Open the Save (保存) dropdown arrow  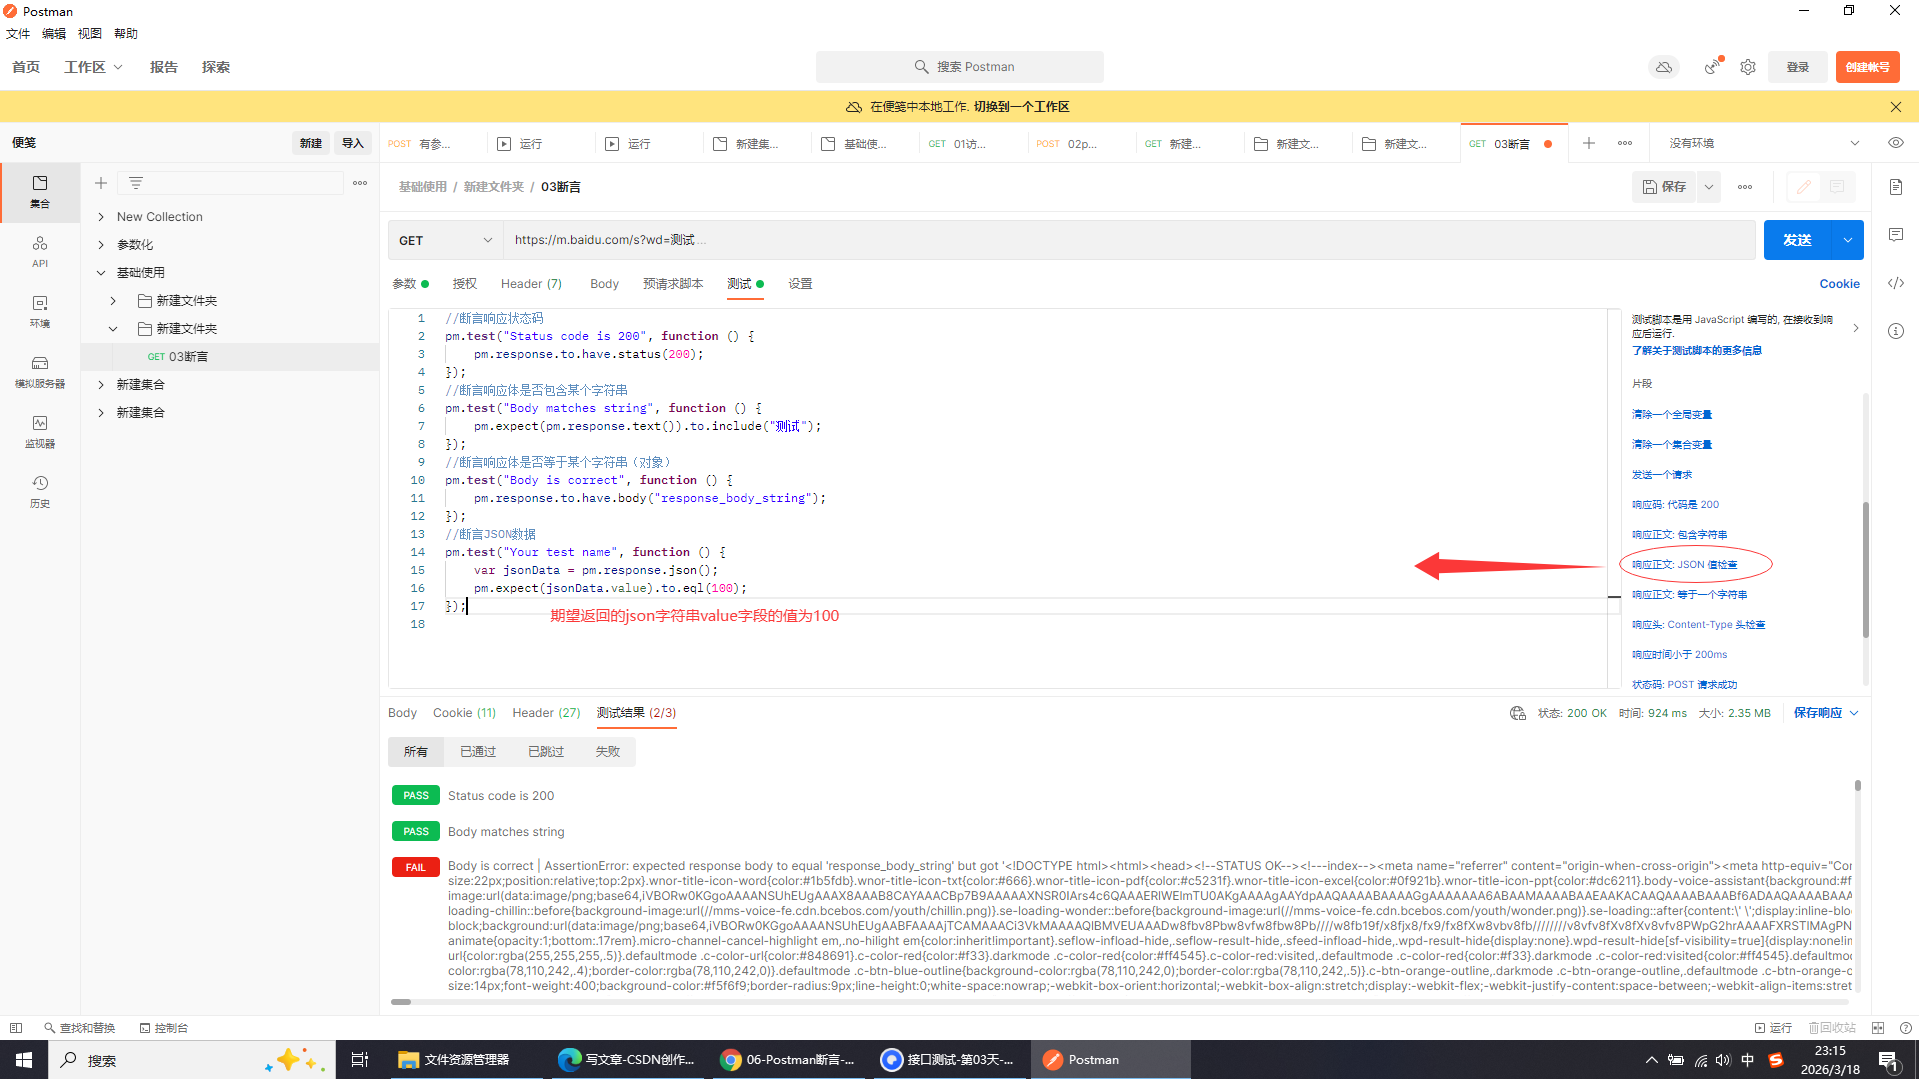[1709, 187]
